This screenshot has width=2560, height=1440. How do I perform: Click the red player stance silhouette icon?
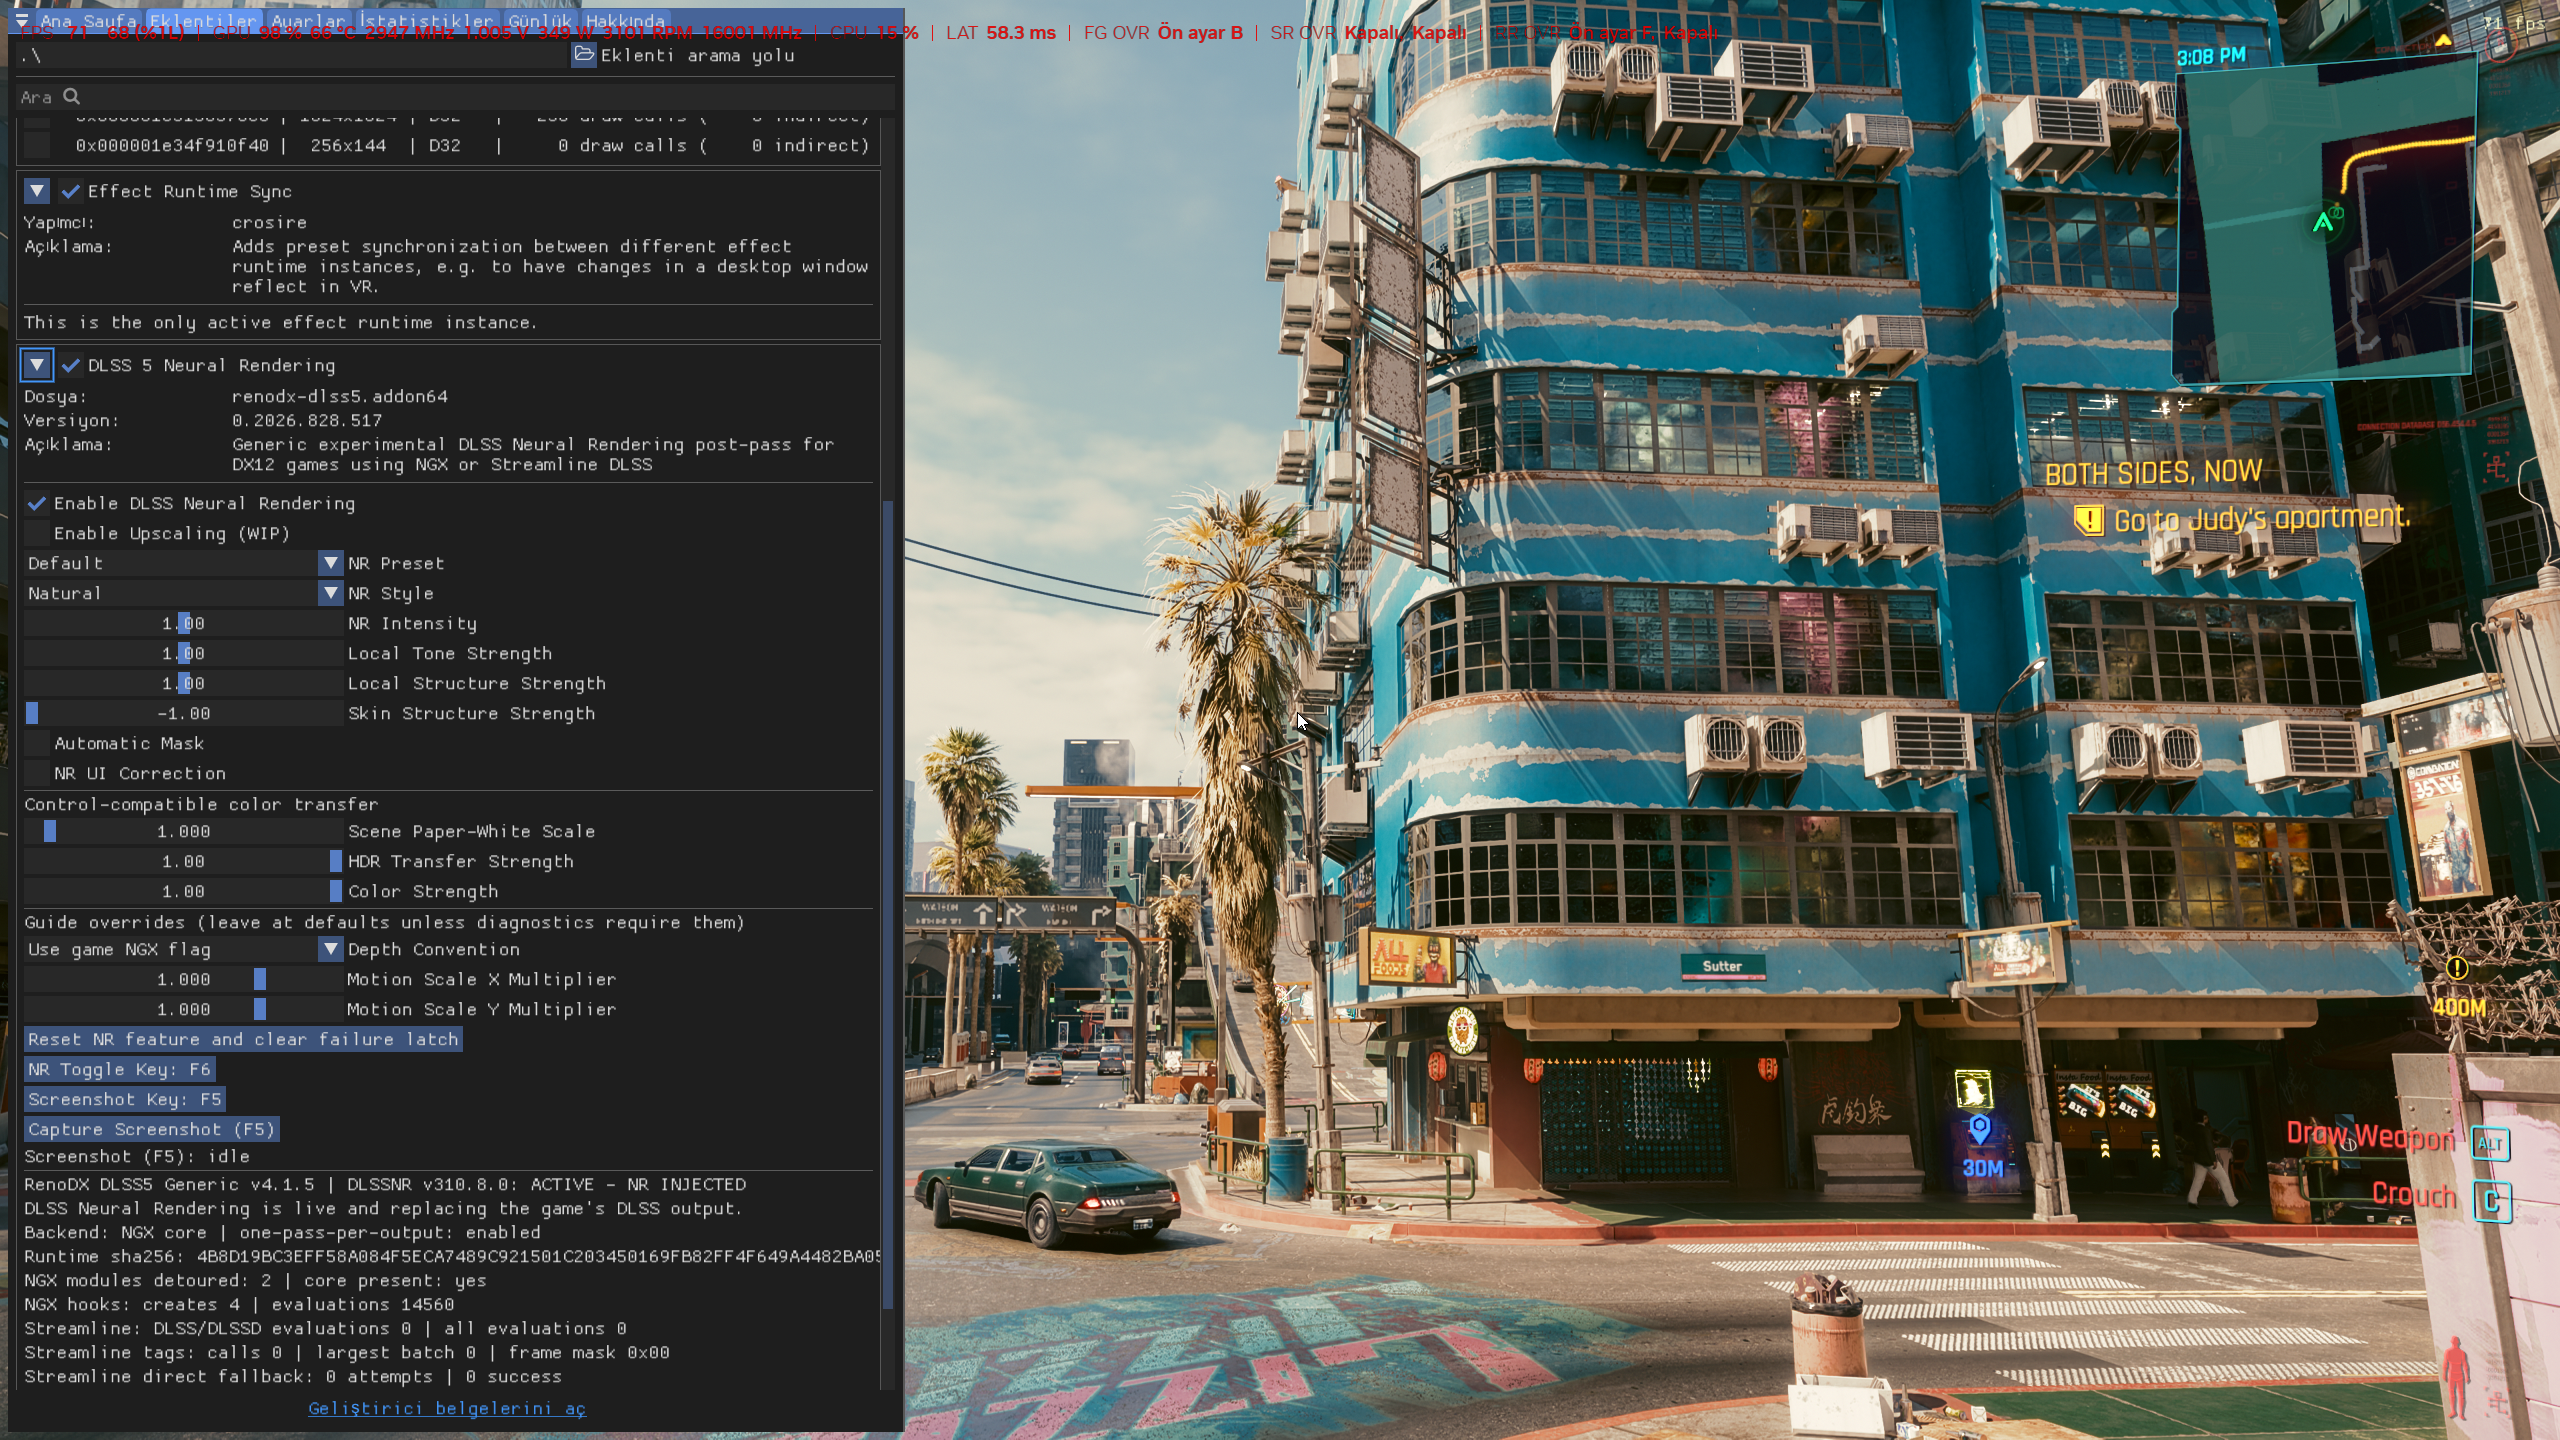pos(2455,1378)
